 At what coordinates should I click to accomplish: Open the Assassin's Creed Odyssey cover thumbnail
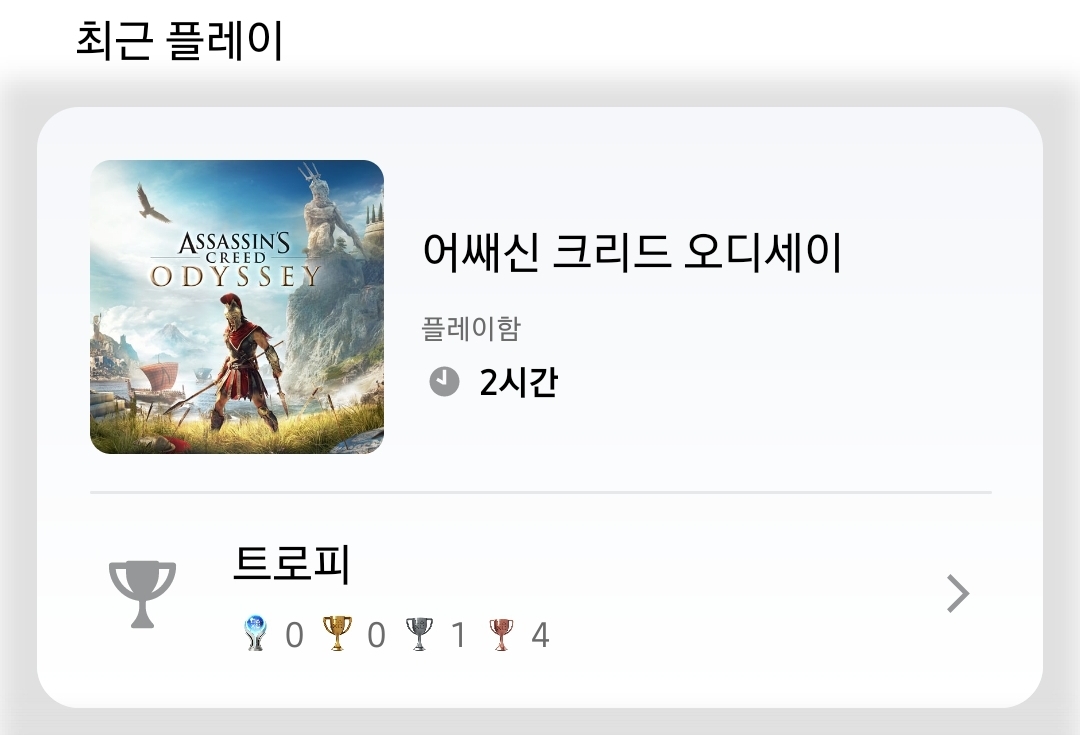(x=237, y=307)
